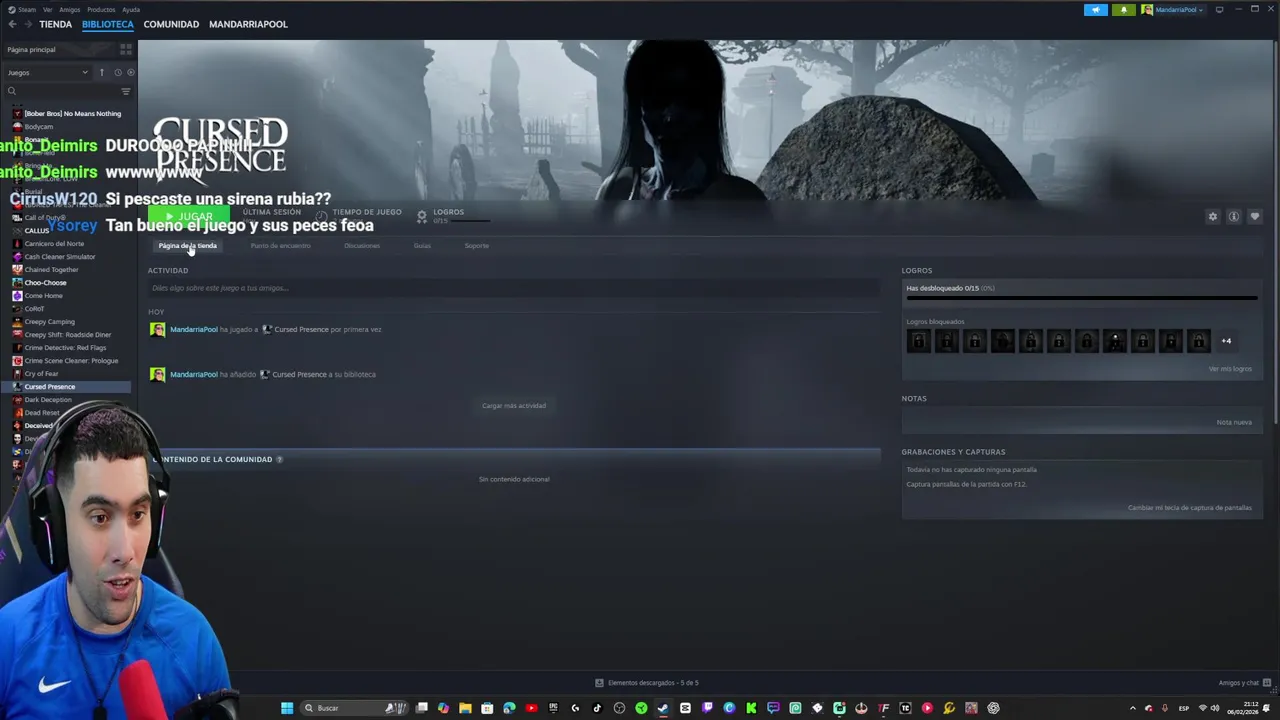Screen dimensions: 1280x720
Task: Open the Amigos y chat panel
Action: pyautogui.click(x=1243, y=683)
